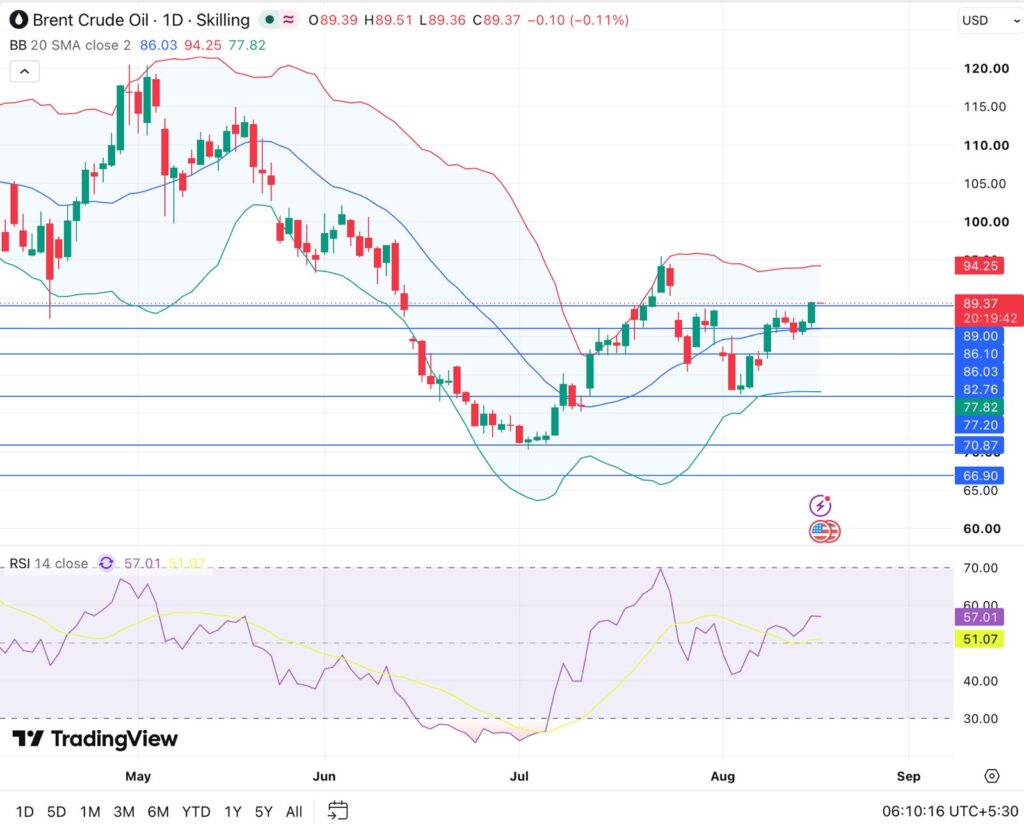Open the USD currency dropdown
1024x831 pixels.
989,20
